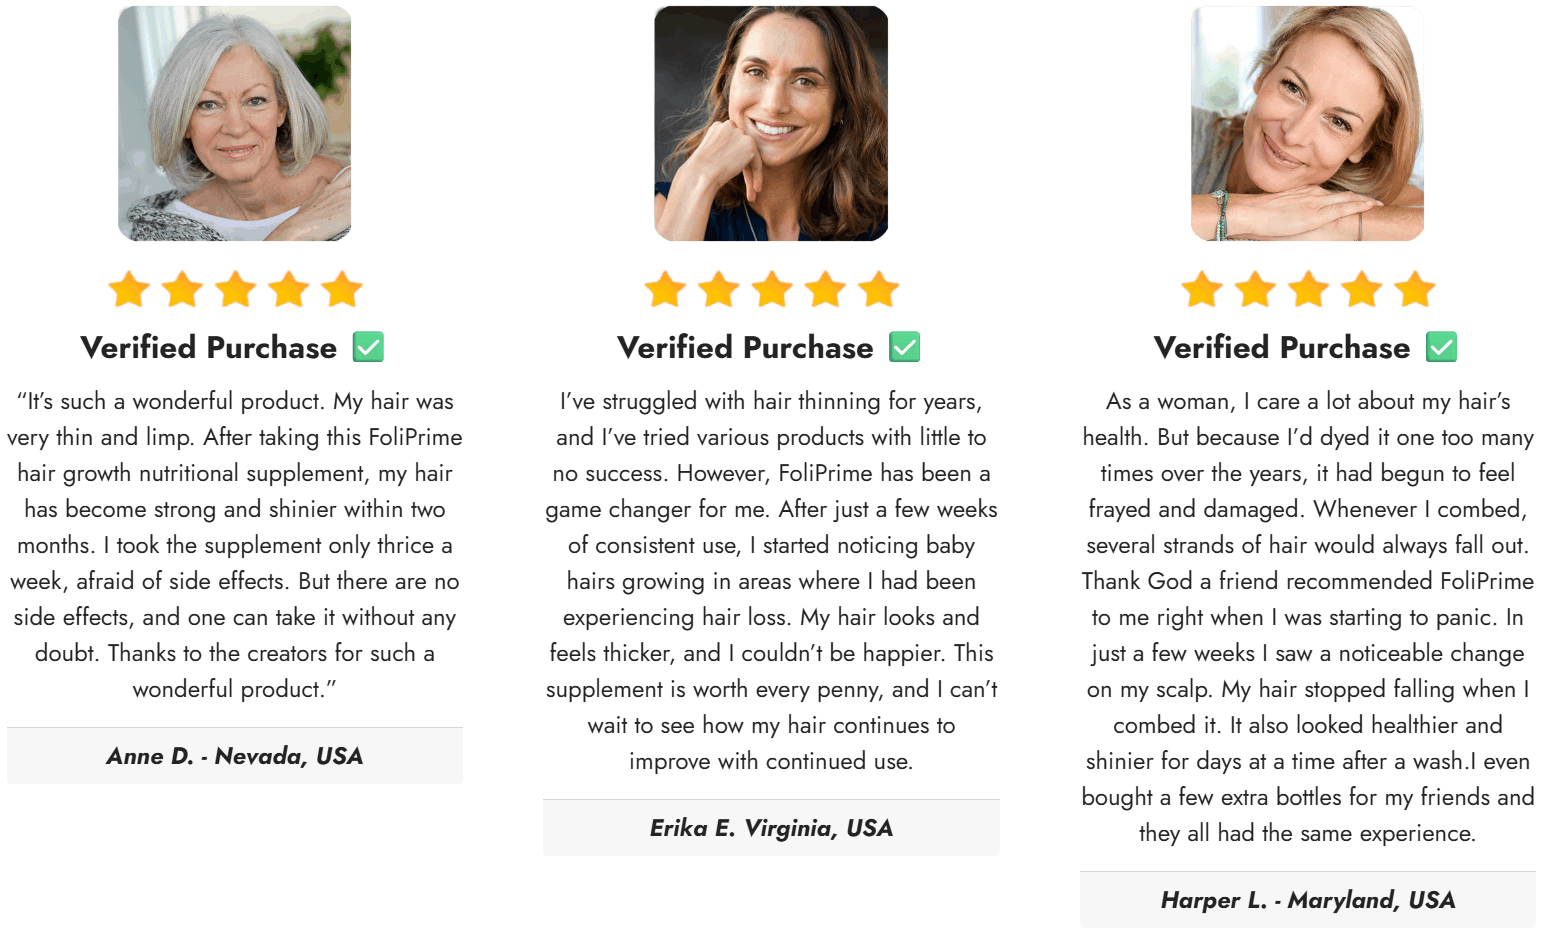Screen dimensions: 1557x940
Task: Click Anne D.'s profile photo
Action: tap(234, 124)
